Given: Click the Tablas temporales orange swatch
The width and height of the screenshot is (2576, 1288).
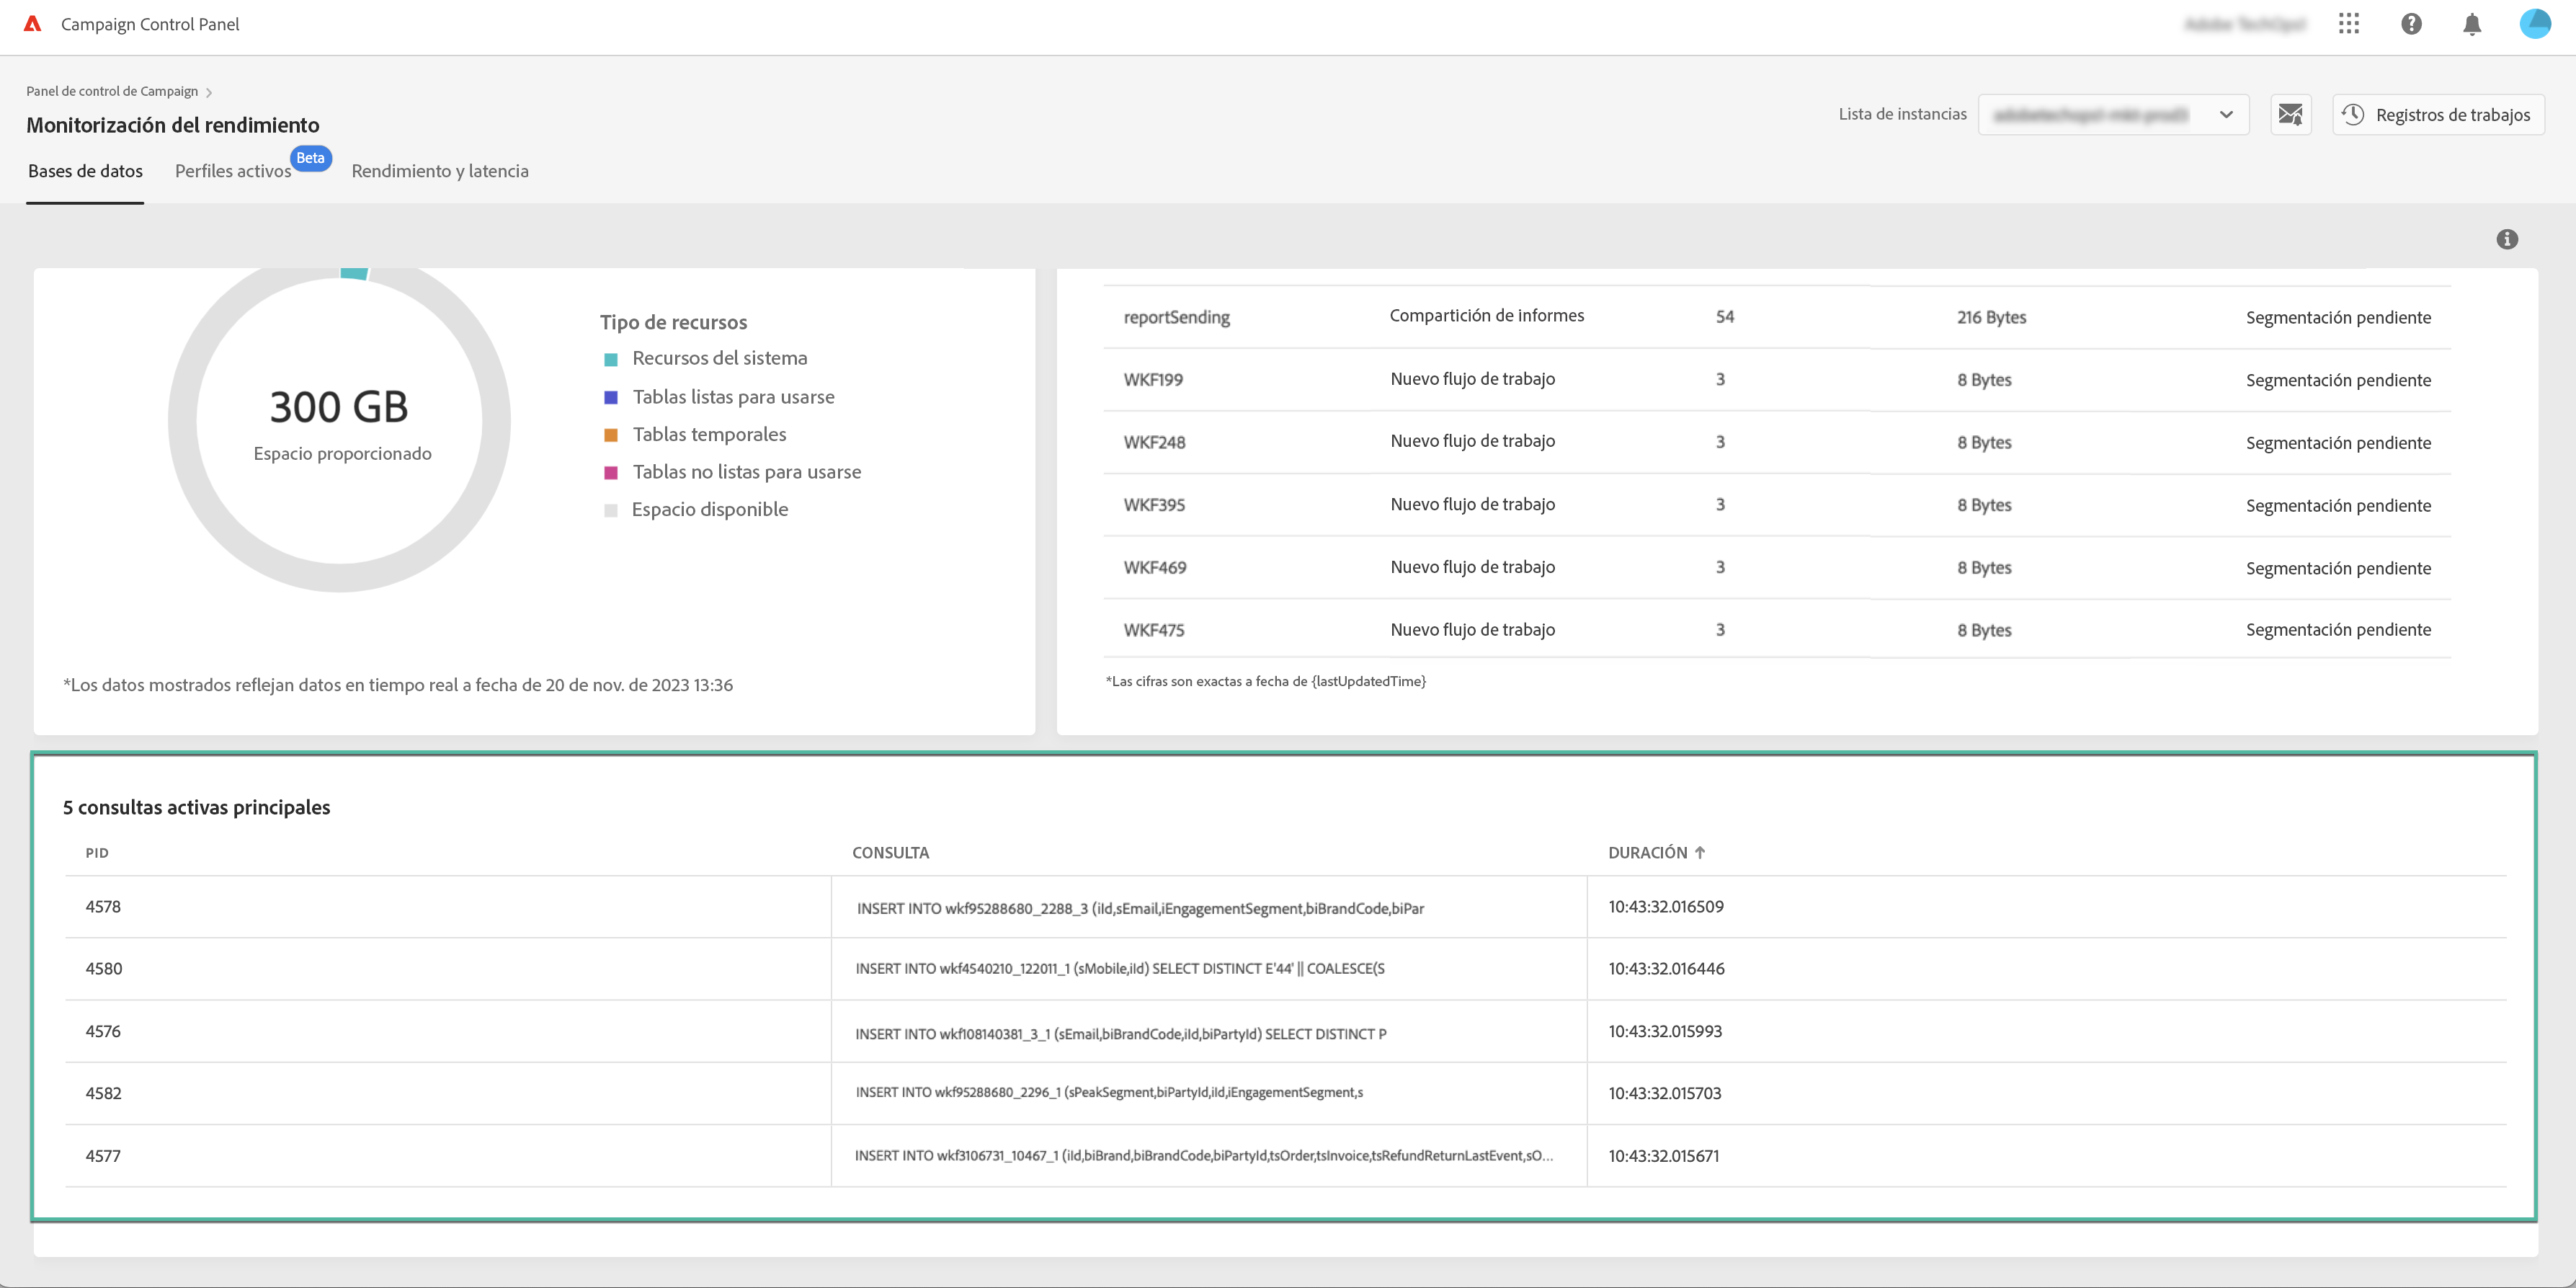Looking at the screenshot, I should [611, 435].
